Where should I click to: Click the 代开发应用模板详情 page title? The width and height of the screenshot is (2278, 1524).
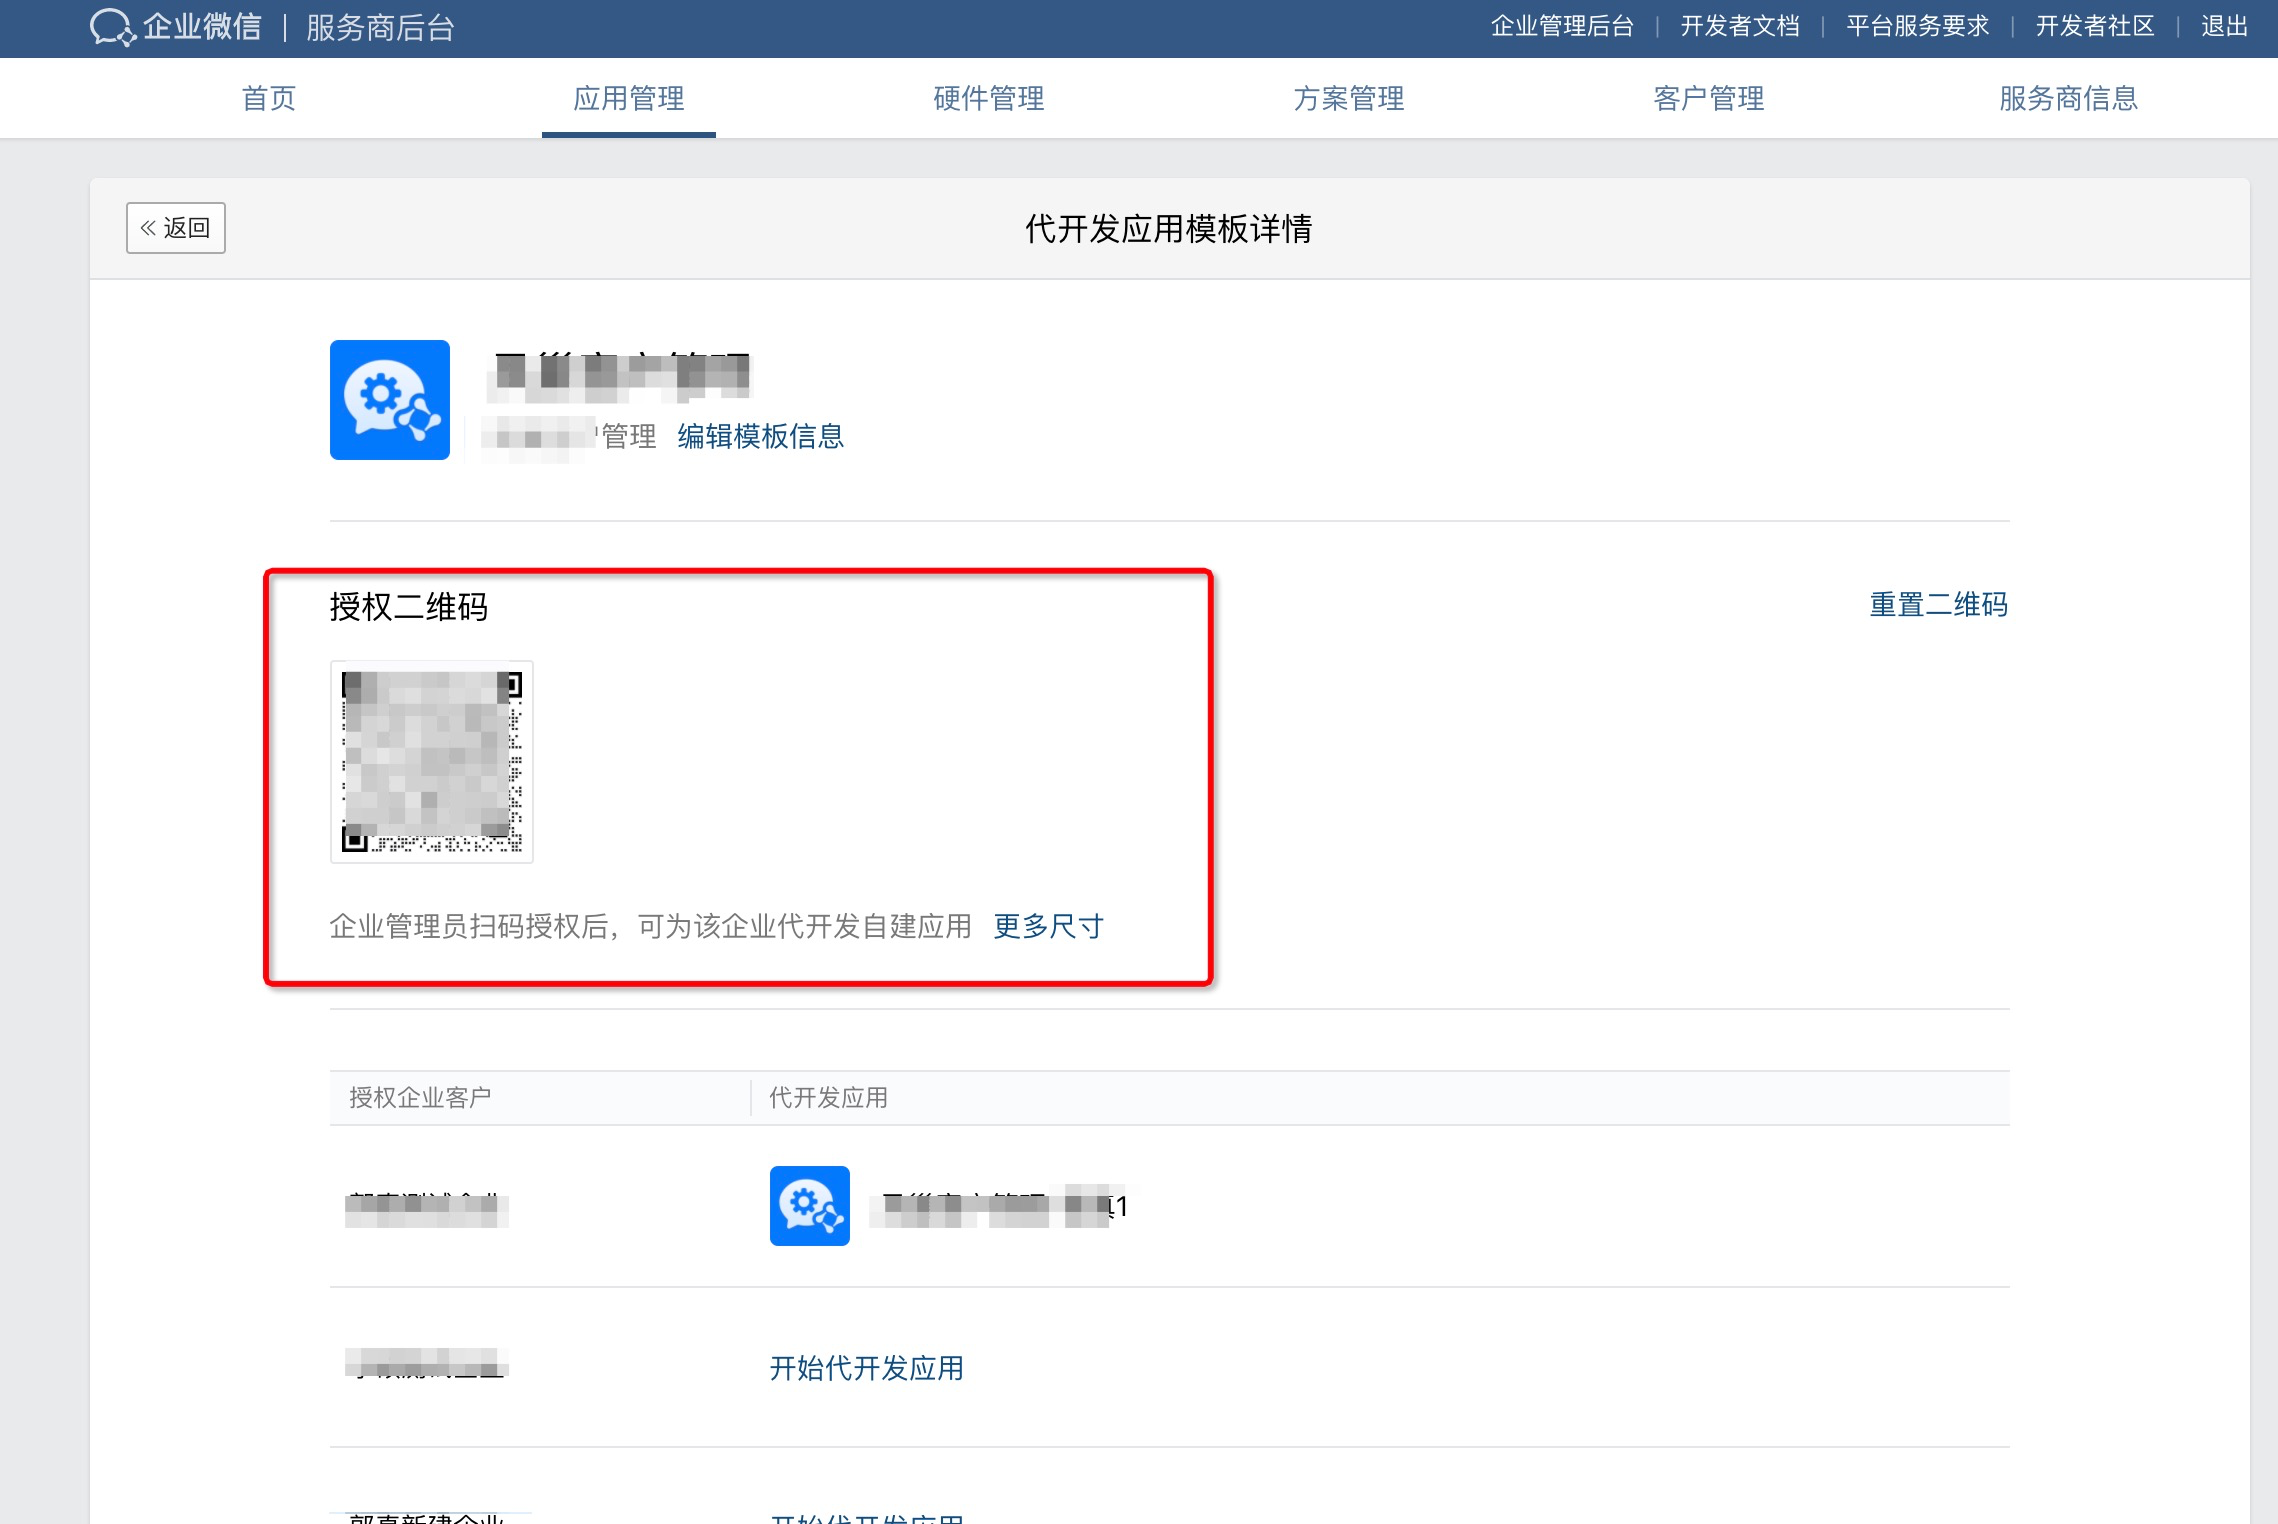1169,228
